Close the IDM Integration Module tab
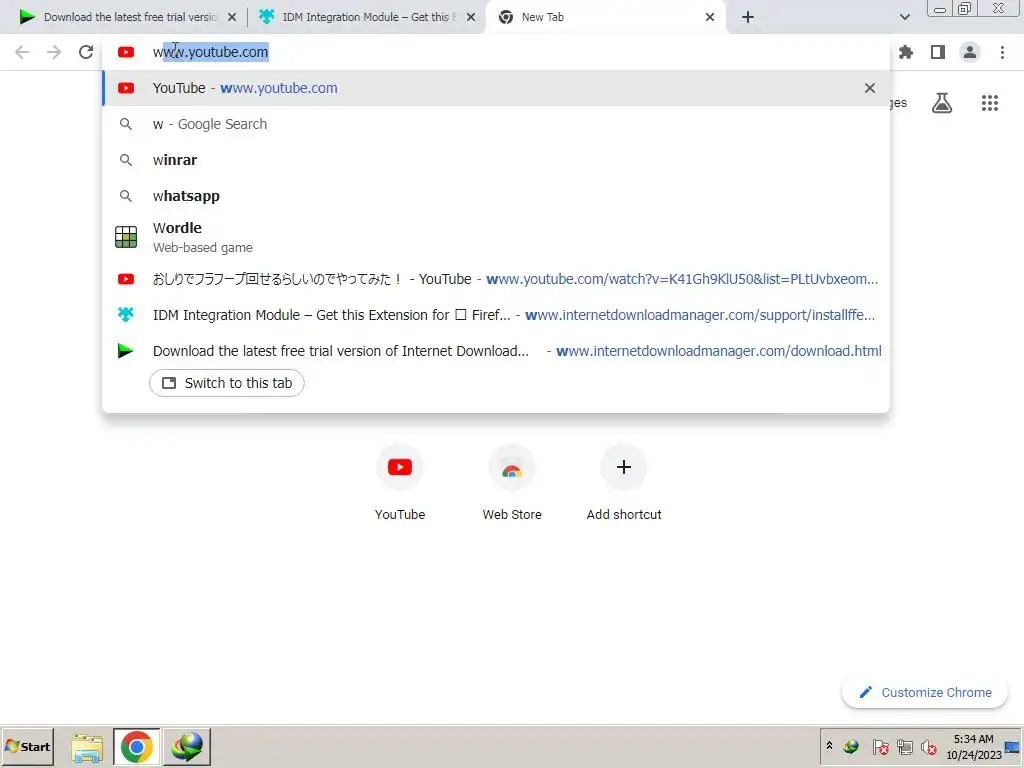This screenshot has height=768, width=1024. pos(471,18)
